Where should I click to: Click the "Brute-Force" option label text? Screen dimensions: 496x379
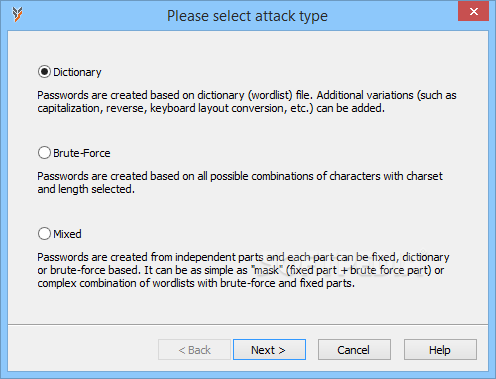click(x=82, y=153)
